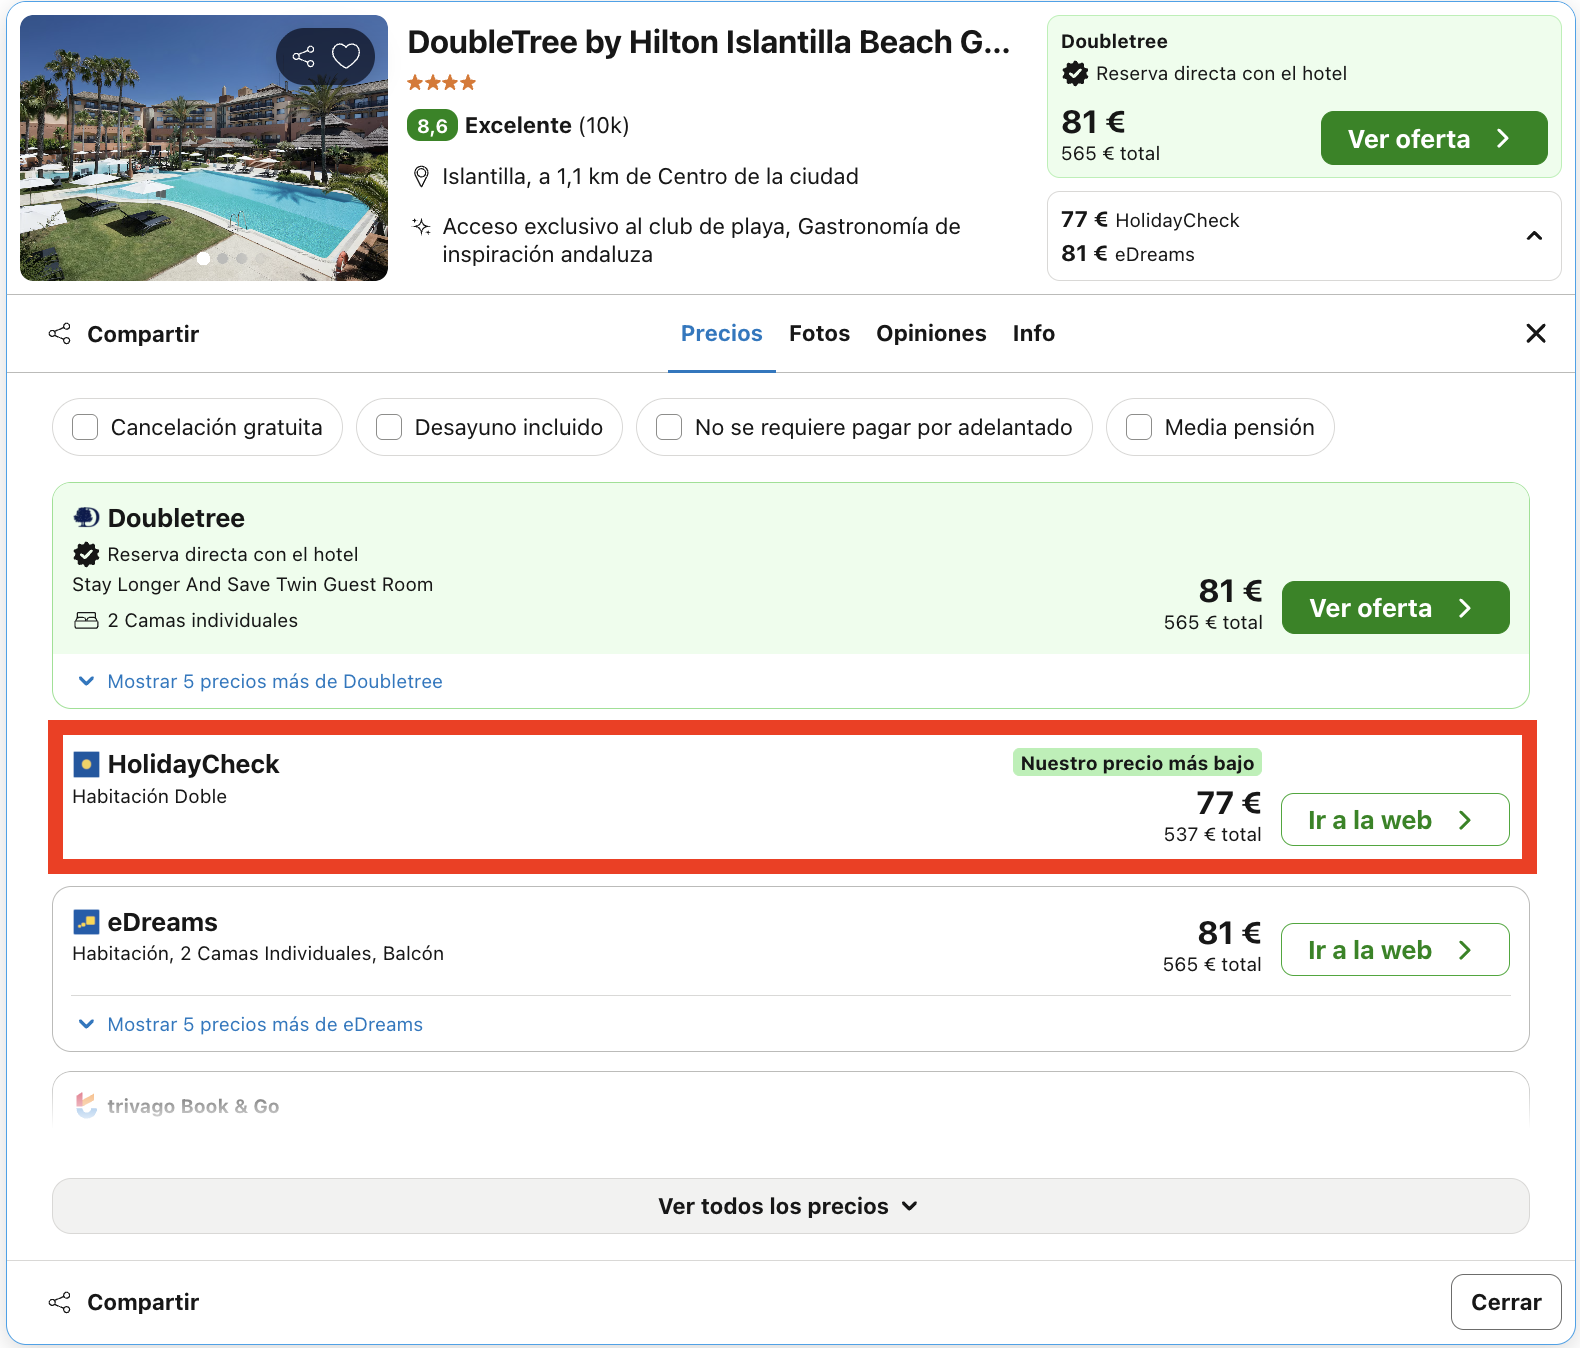Close the details panel with X
The width and height of the screenshot is (1580, 1348).
(1536, 333)
